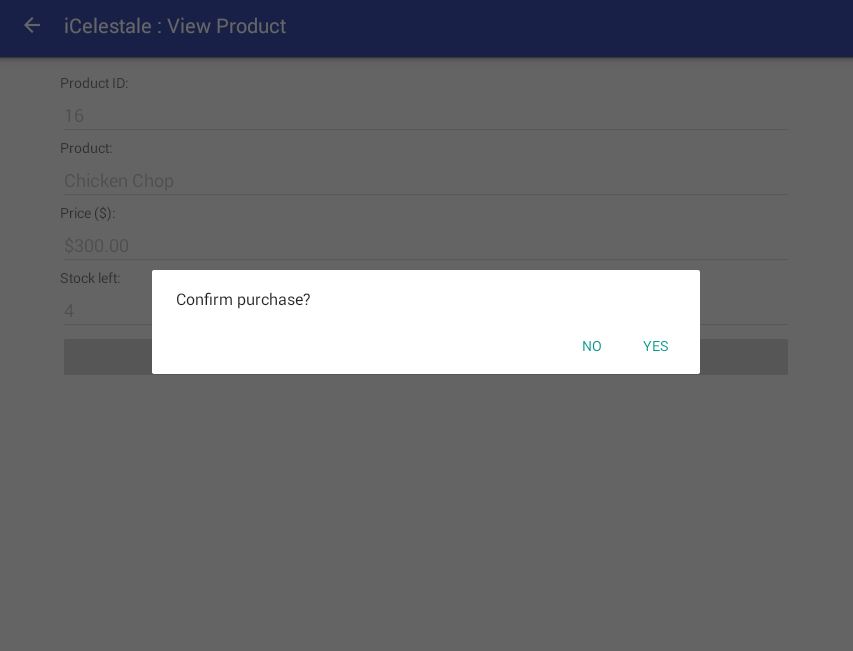
Task: Confirm the purchase with YES
Action: click(656, 346)
